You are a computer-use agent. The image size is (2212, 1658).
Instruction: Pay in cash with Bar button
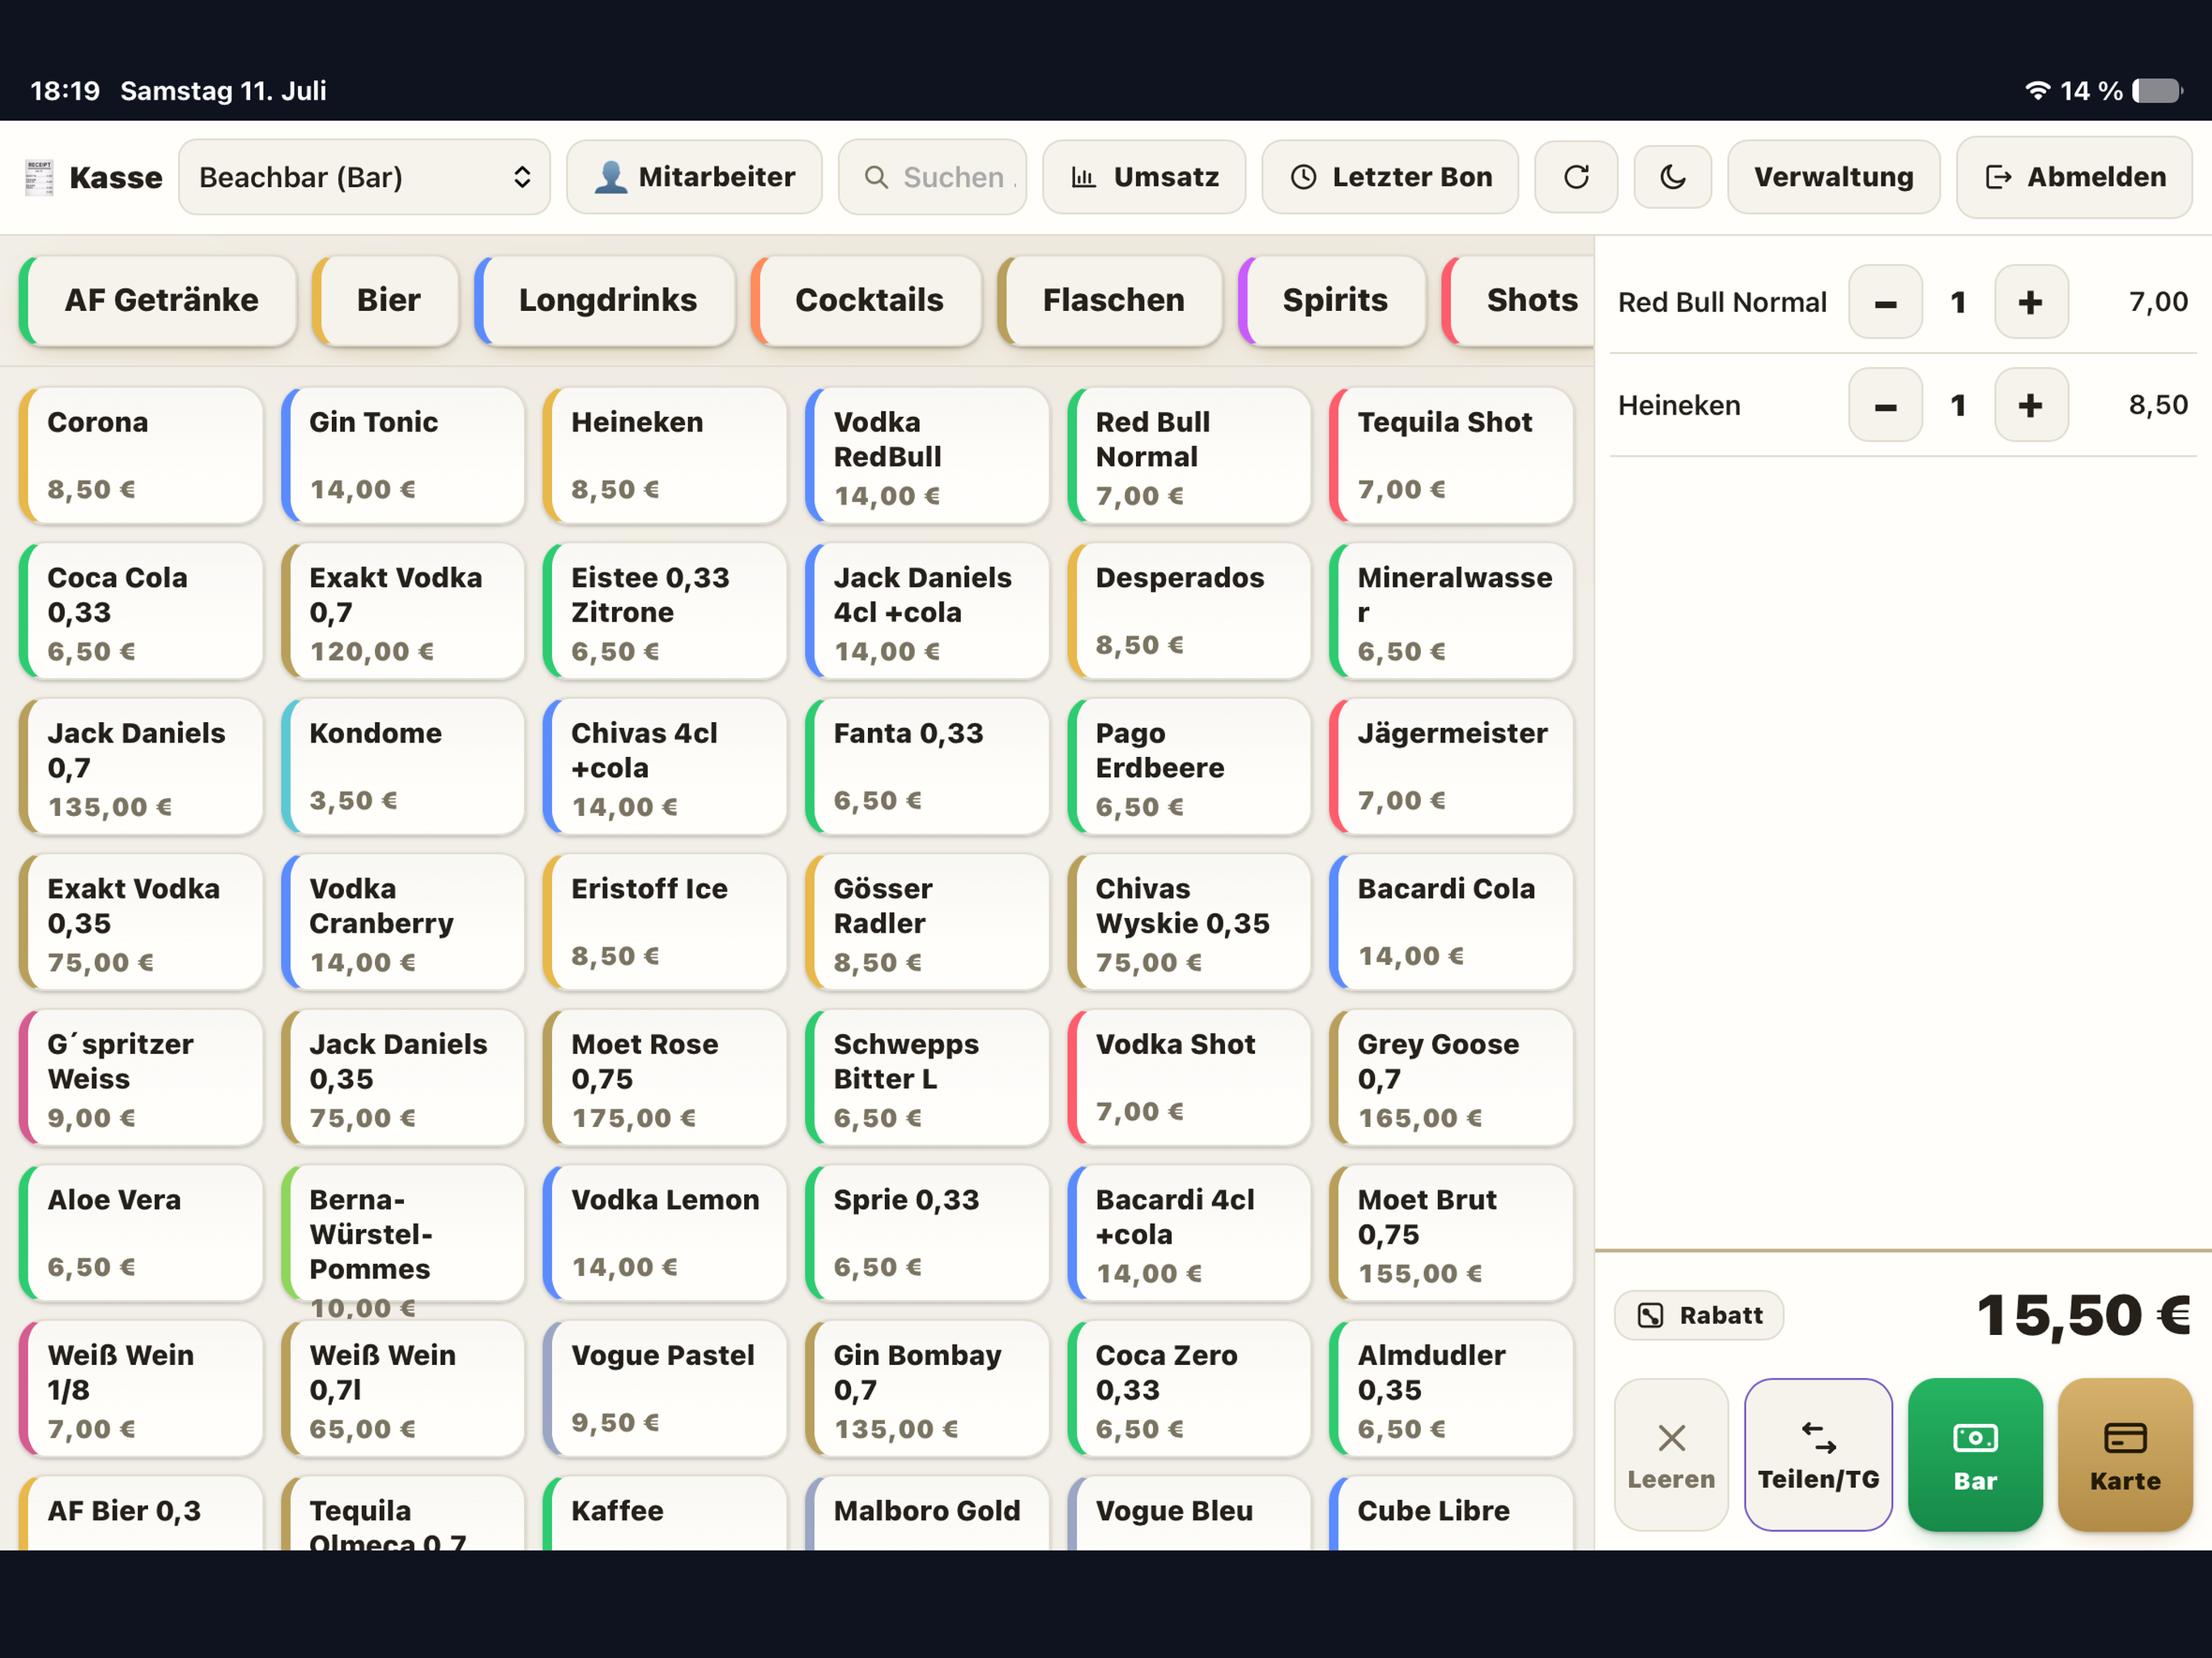tap(1975, 1455)
